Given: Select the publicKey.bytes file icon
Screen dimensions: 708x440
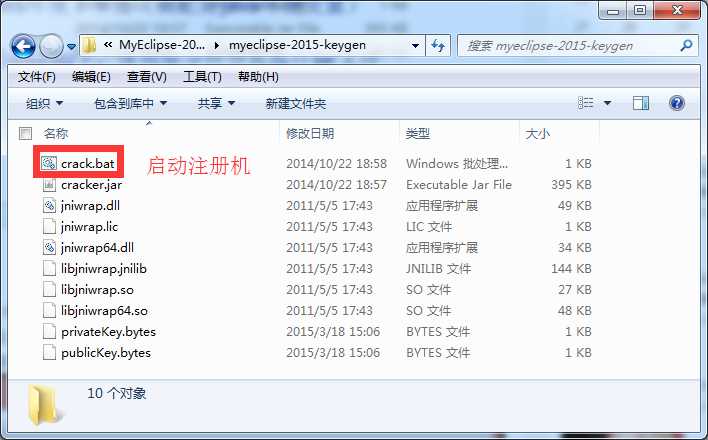Looking at the screenshot, I should tap(49, 352).
